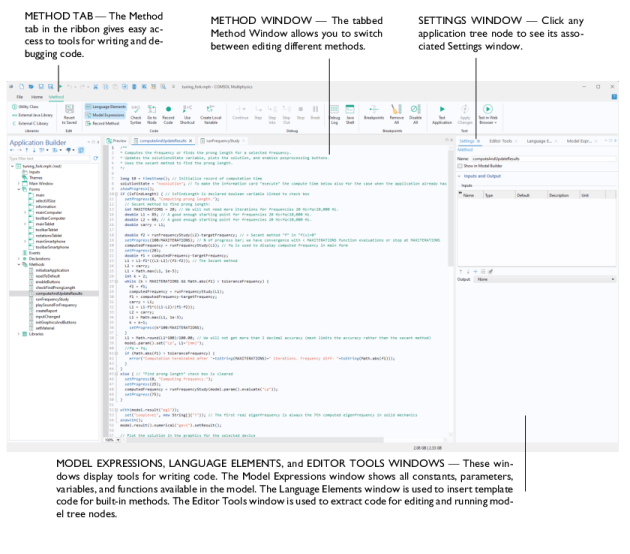Viewport: 630px width, 554px height.
Task: Open the Test in Web Browser dropdown
Action: tap(488, 121)
